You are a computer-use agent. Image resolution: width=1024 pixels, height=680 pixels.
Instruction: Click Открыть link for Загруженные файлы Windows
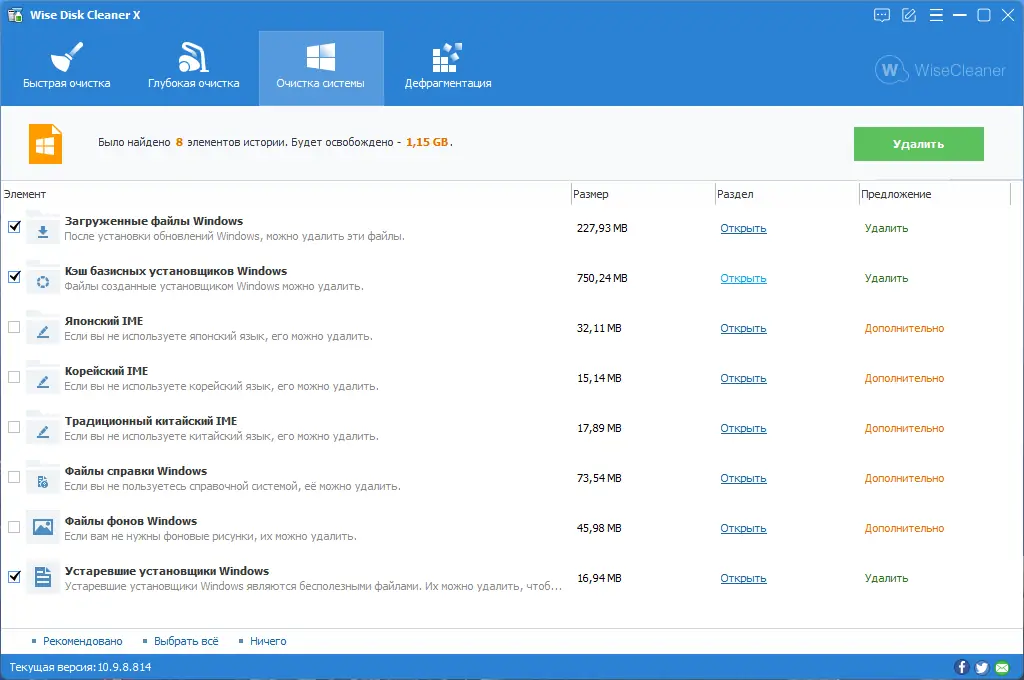pos(743,228)
